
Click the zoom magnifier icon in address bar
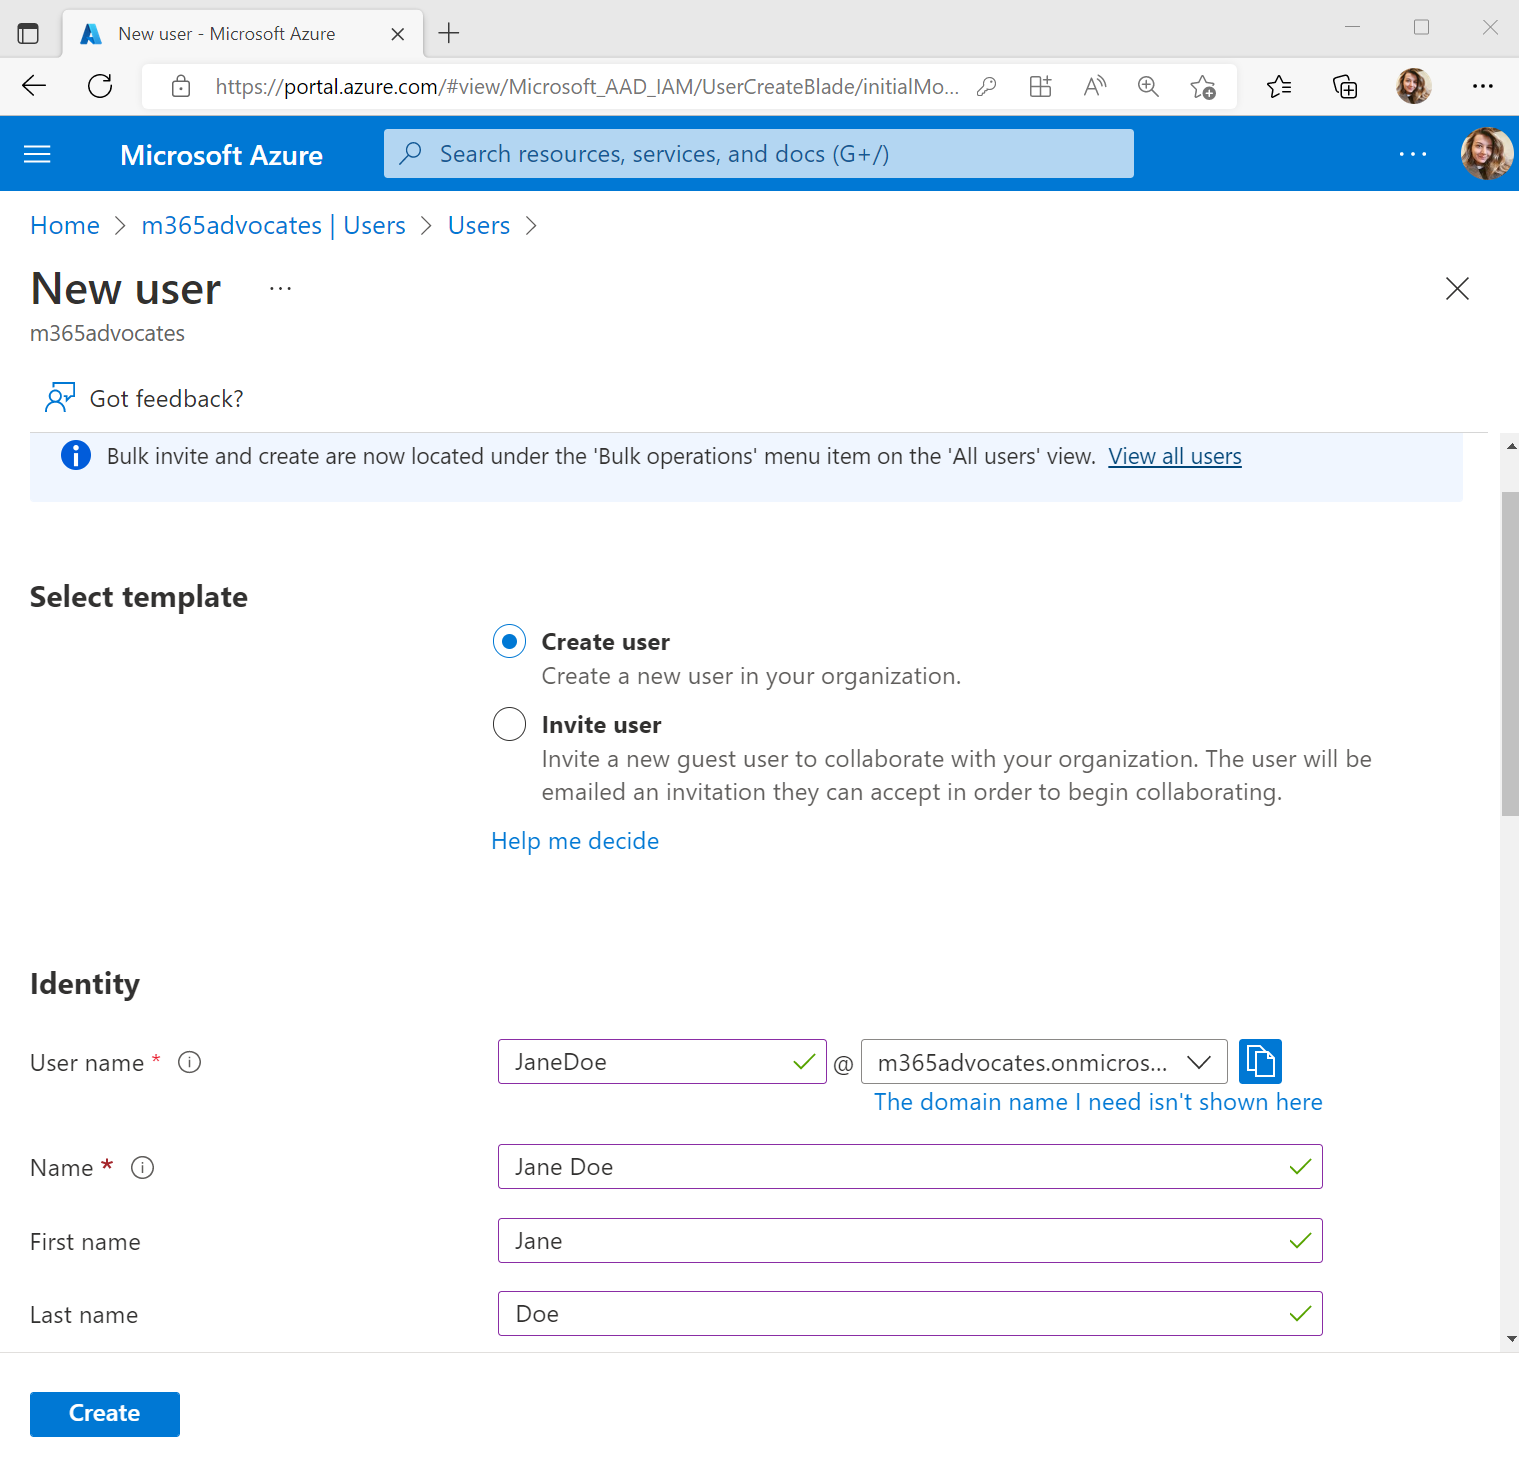(x=1148, y=86)
